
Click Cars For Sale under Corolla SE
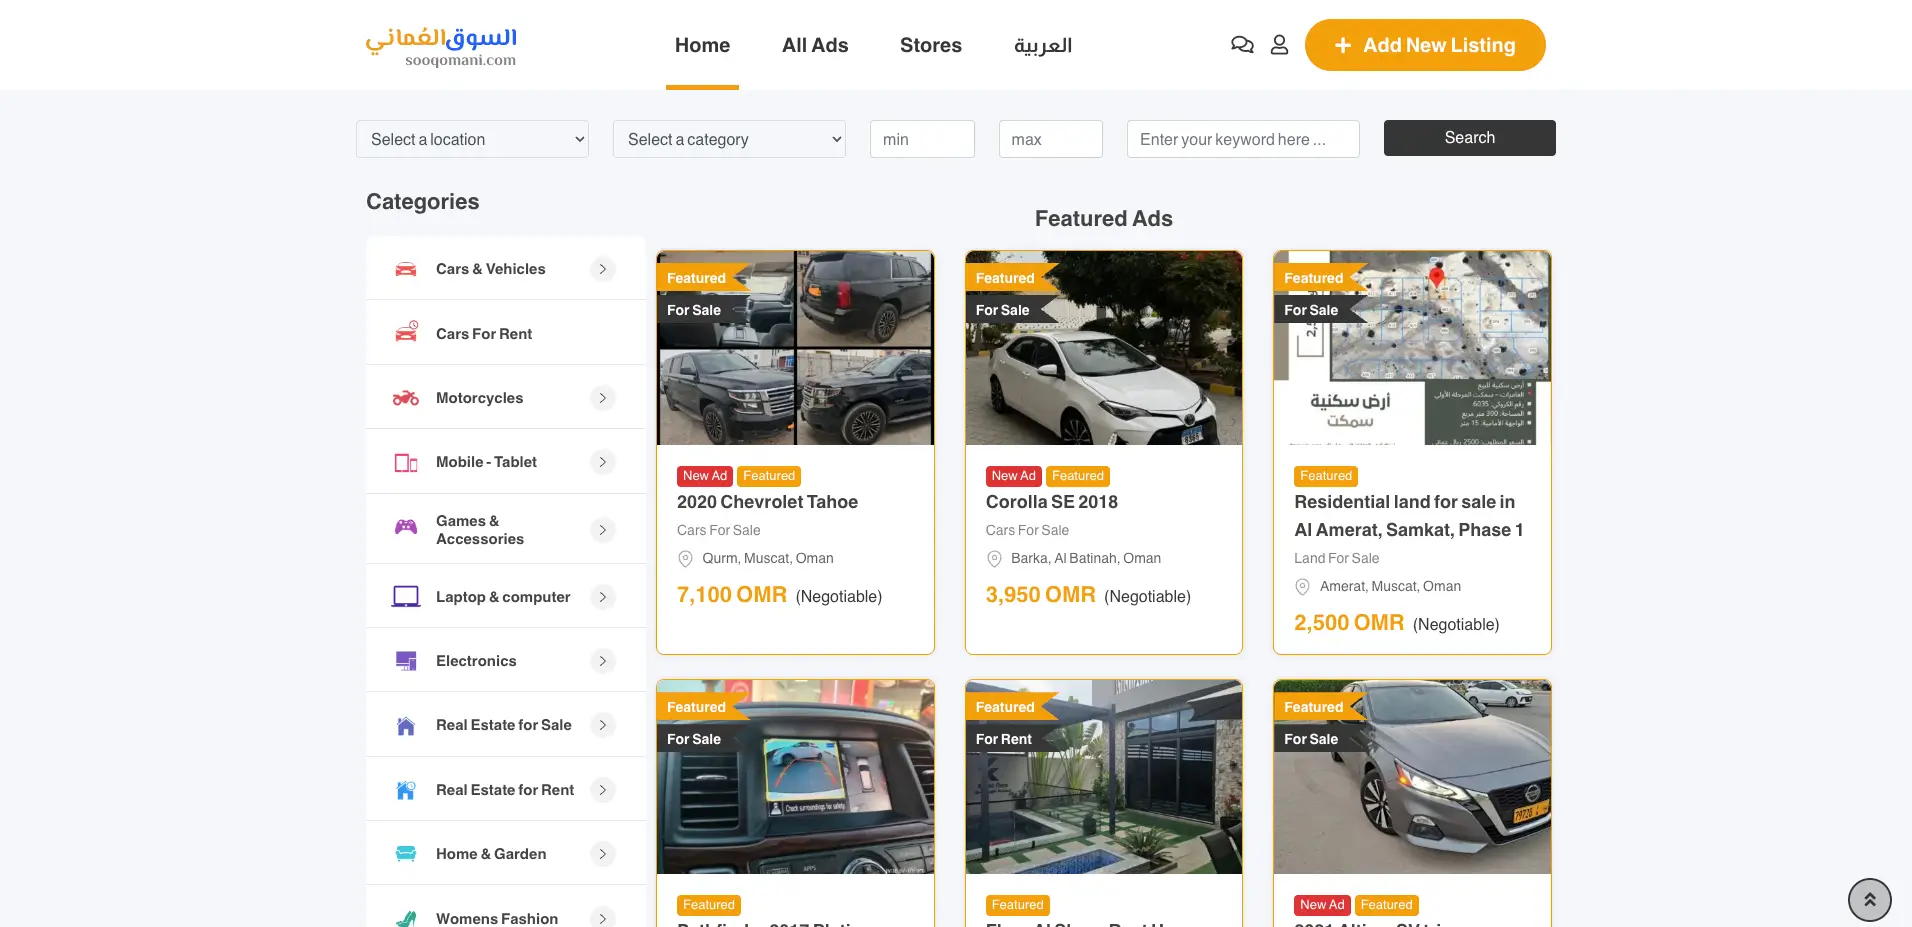[x=1027, y=530]
